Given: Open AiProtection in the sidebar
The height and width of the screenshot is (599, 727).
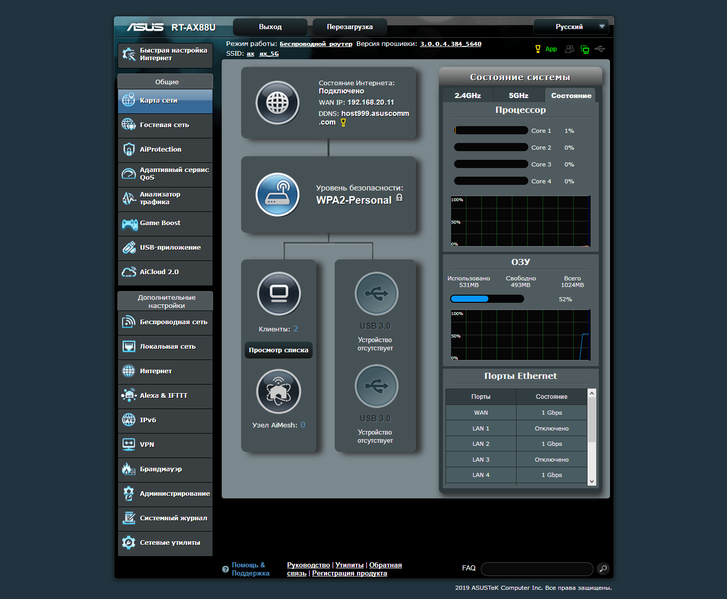Looking at the screenshot, I should 165,149.
